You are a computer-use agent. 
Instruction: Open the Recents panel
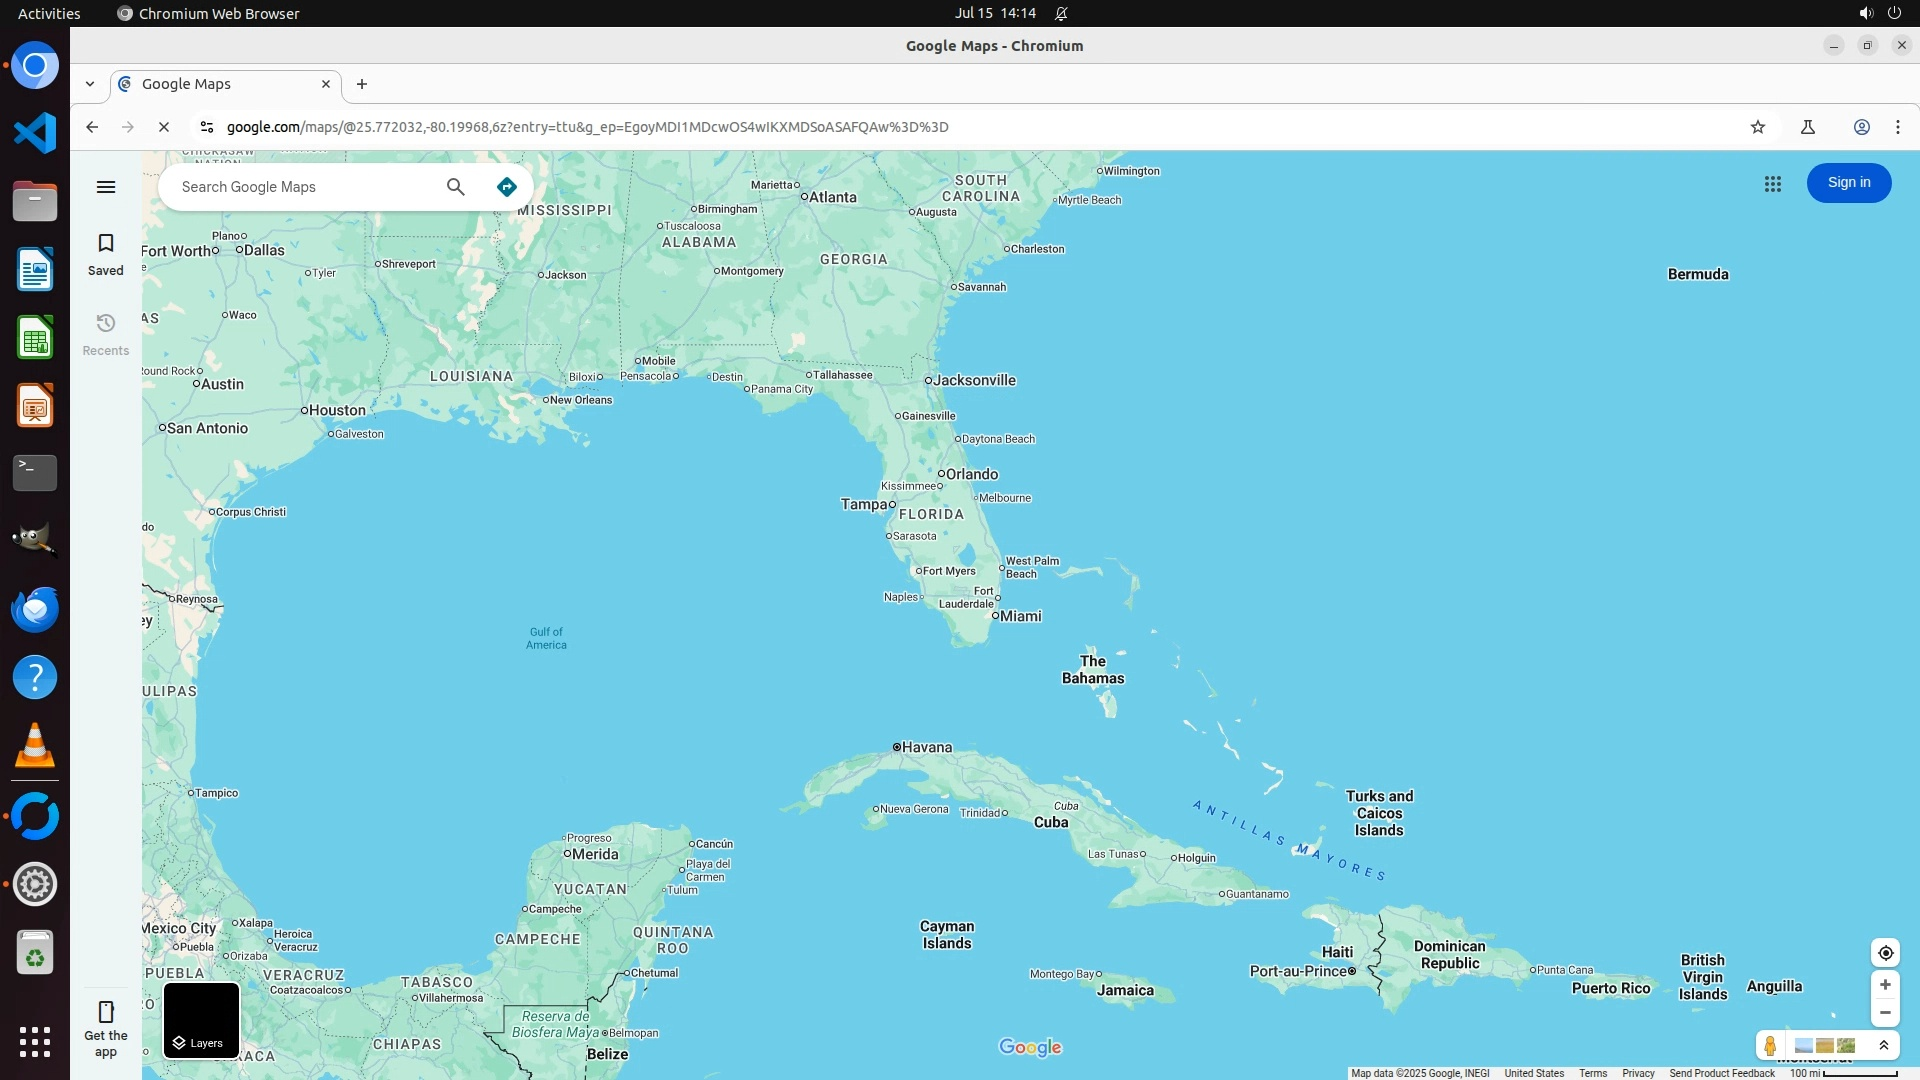coord(106,334)
